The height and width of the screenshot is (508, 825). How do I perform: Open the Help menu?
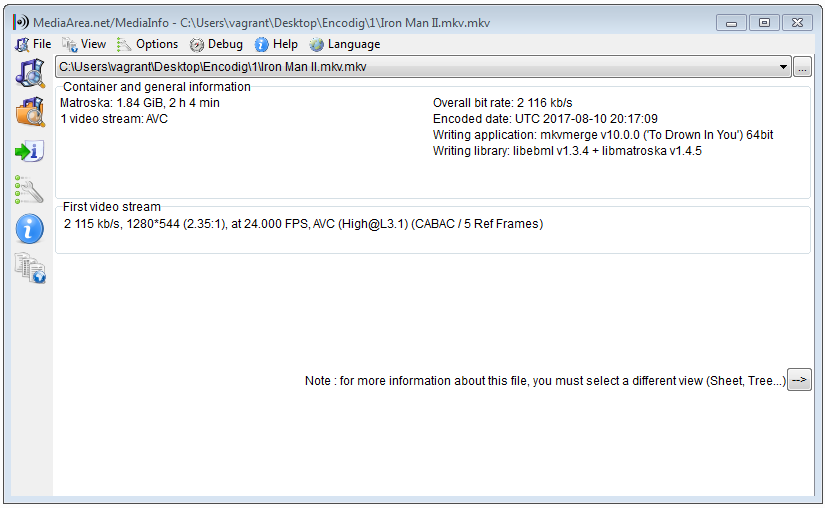(x=276, y=44)
